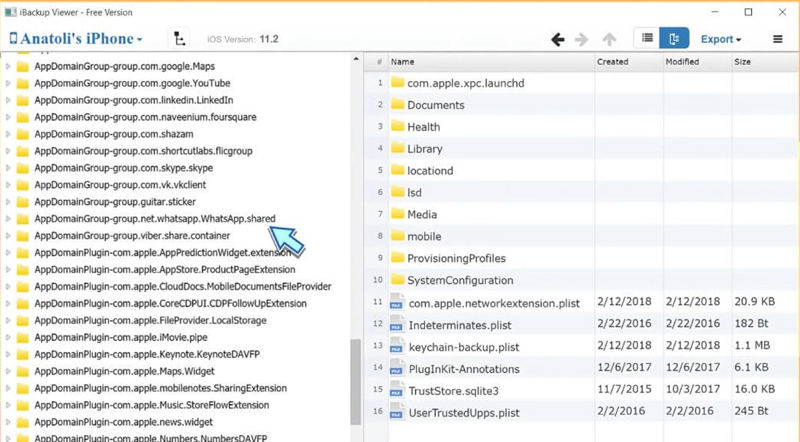Image resolution: width=800 pixels, height=442 pixels.
Task: Select CloudDocs.MobileDocumentsFileProvider tree item
Action: (183, 287)
